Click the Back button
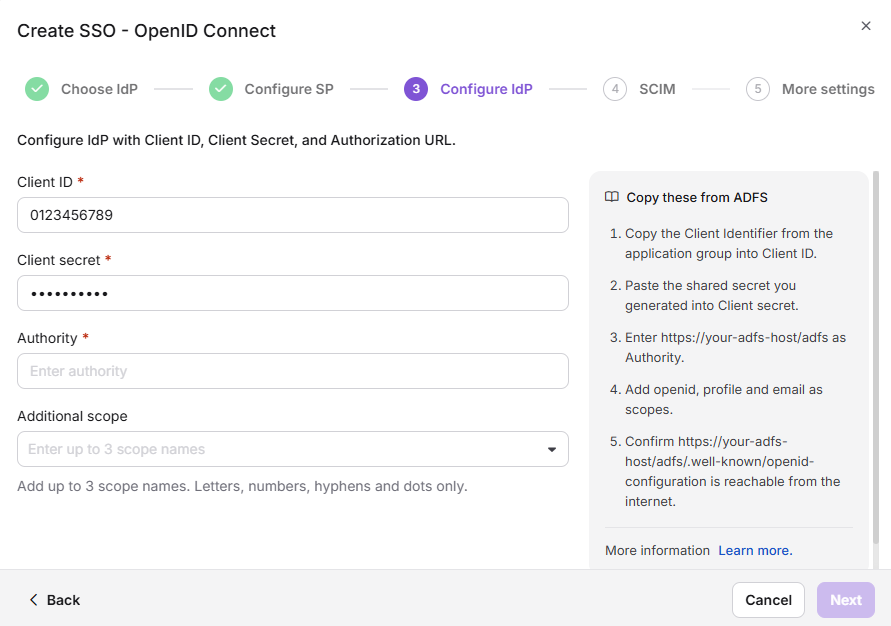 [x=55, y=600]
